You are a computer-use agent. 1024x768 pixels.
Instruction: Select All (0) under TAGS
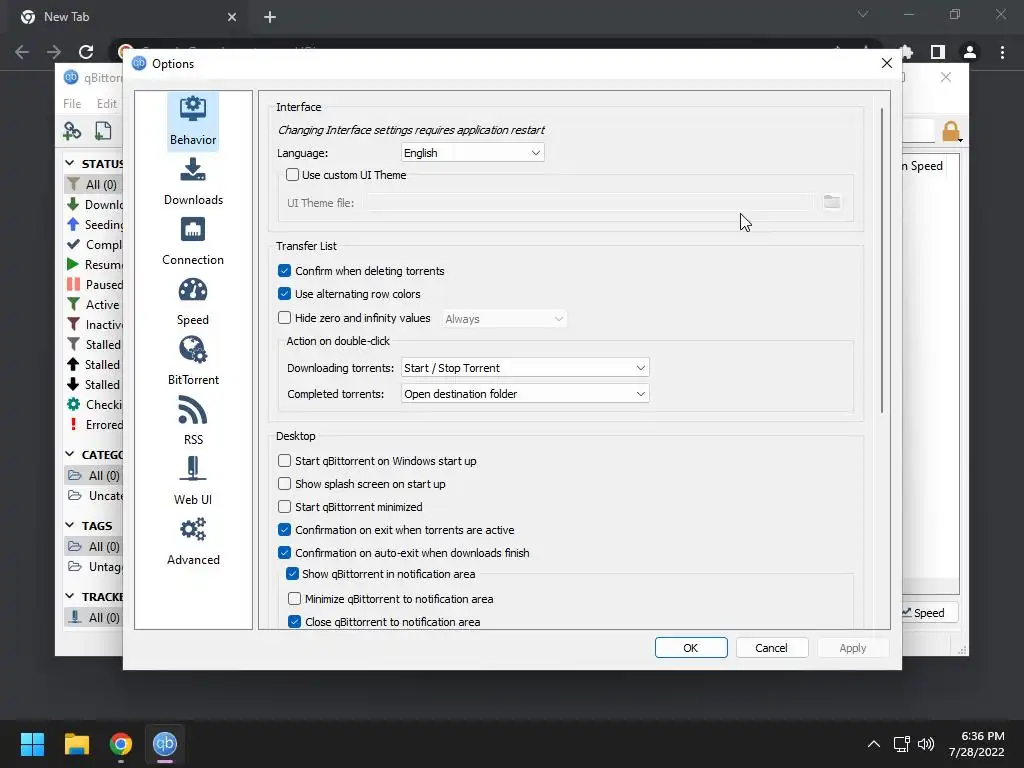(x=94, y=547)
